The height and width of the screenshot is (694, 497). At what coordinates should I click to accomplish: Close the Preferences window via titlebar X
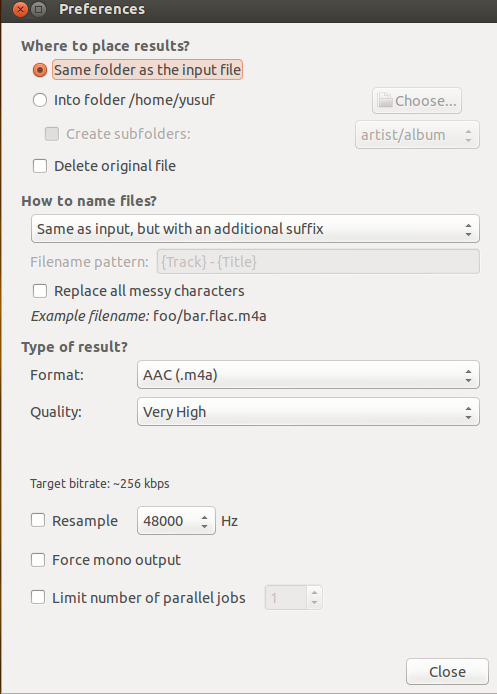[20, 9]
